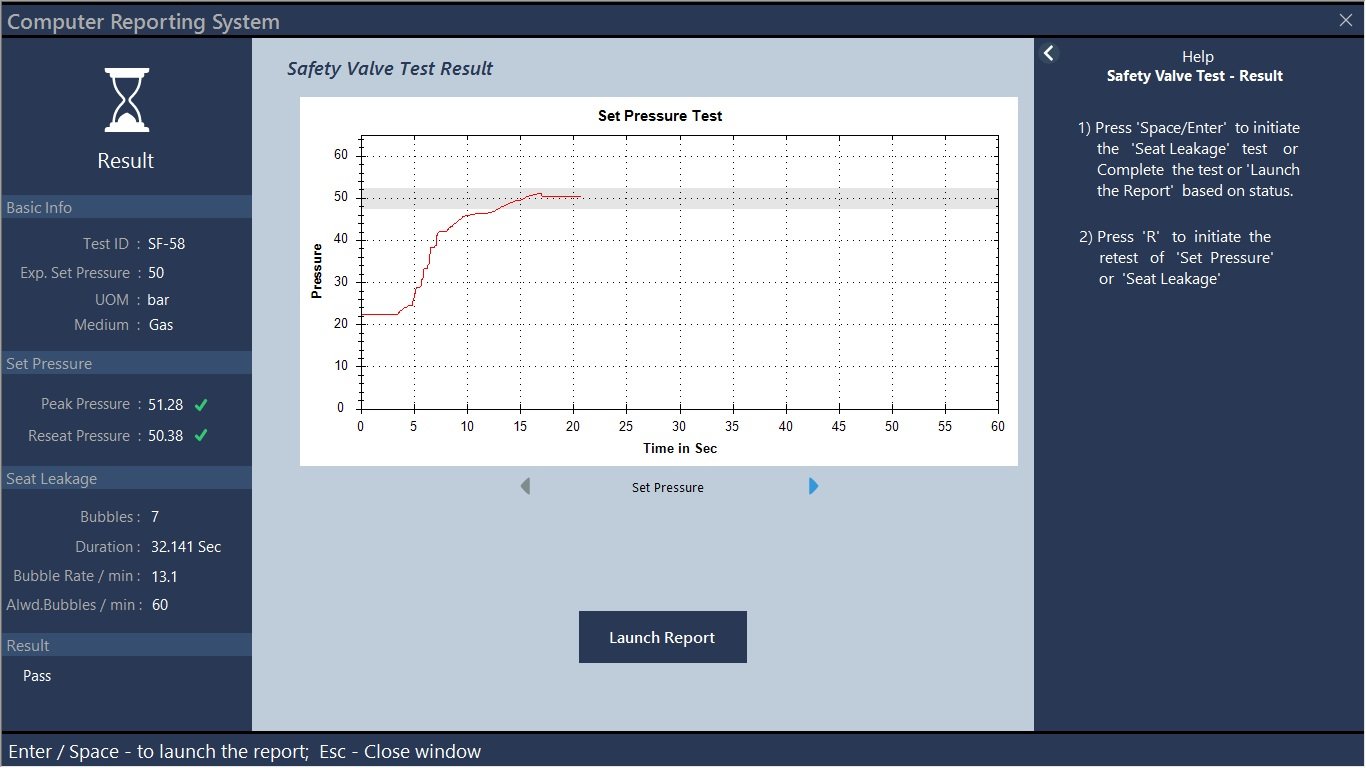Show the next chart with the blue arrow

tap(814, 486)
